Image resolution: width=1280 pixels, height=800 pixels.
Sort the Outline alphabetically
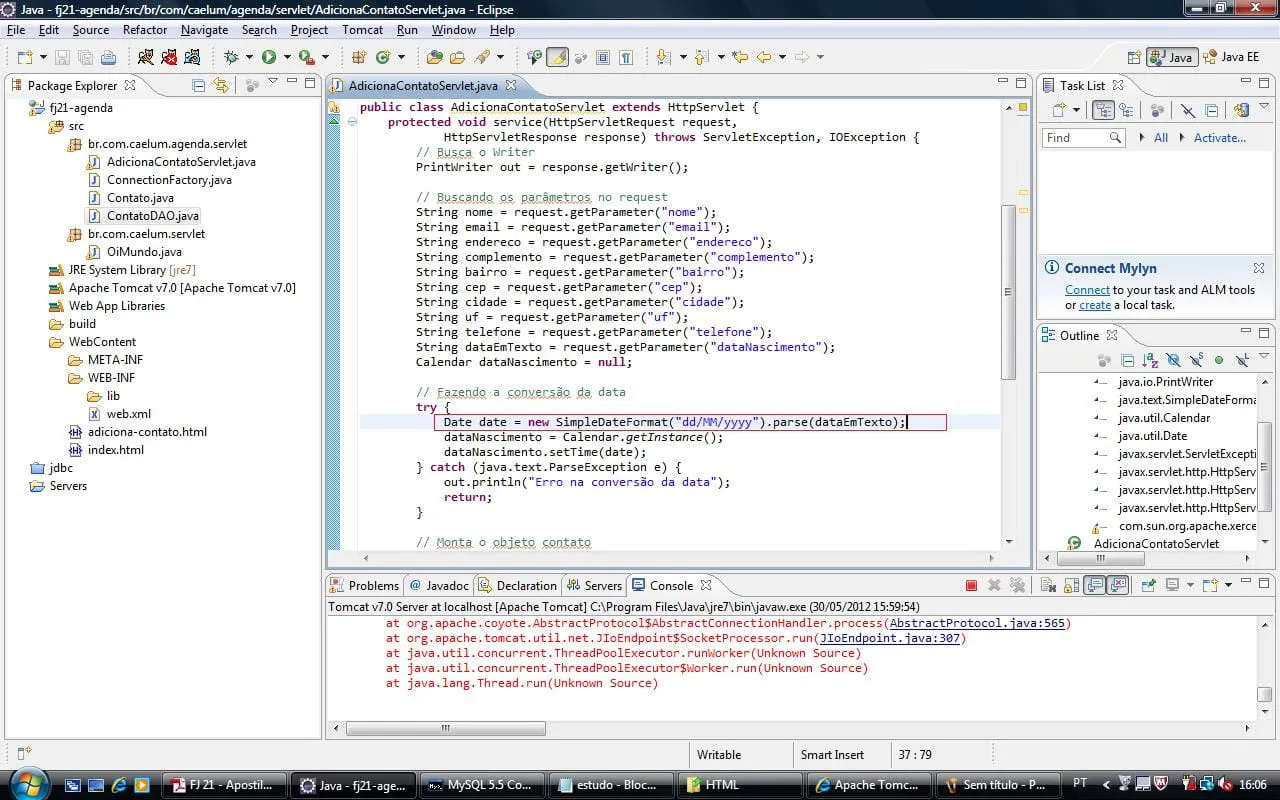1150,360
